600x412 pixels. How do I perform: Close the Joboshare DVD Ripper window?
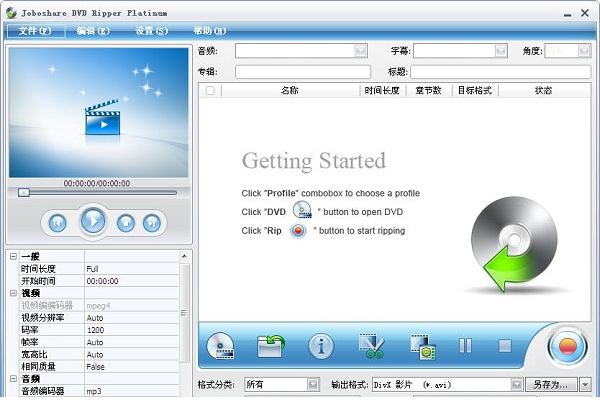pos(585,13)
